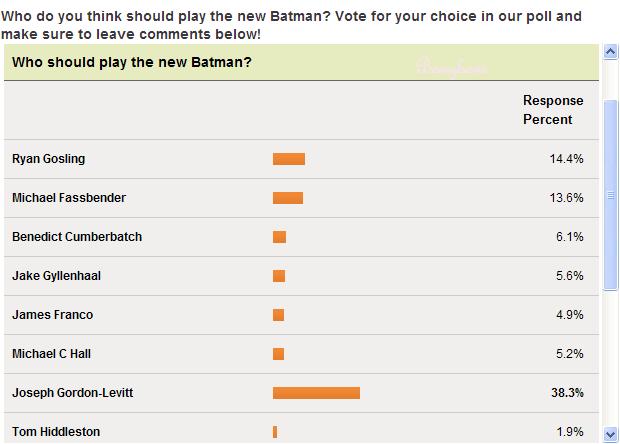Click the scrollbar down arrow
Screen dimensions: 620x444
[x=610, y=435]
